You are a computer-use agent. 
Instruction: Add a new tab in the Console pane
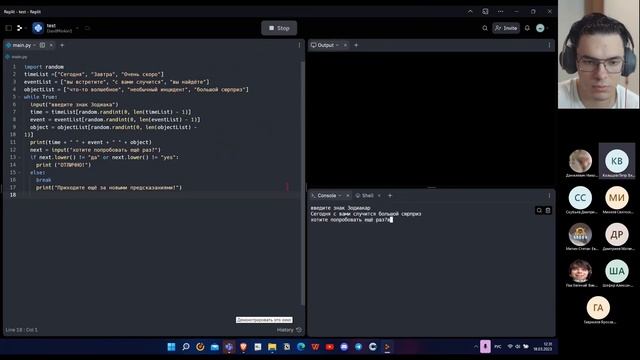[x=390, y=196]
